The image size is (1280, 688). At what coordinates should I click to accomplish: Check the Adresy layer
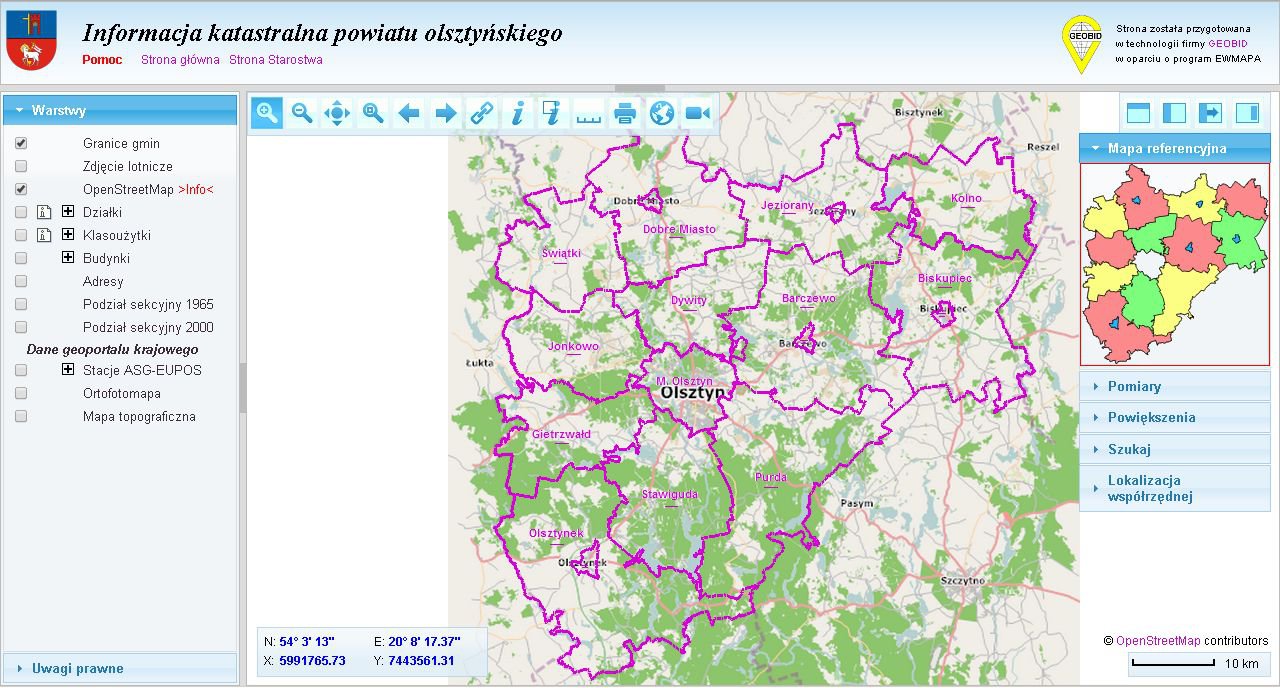[21, 281]
